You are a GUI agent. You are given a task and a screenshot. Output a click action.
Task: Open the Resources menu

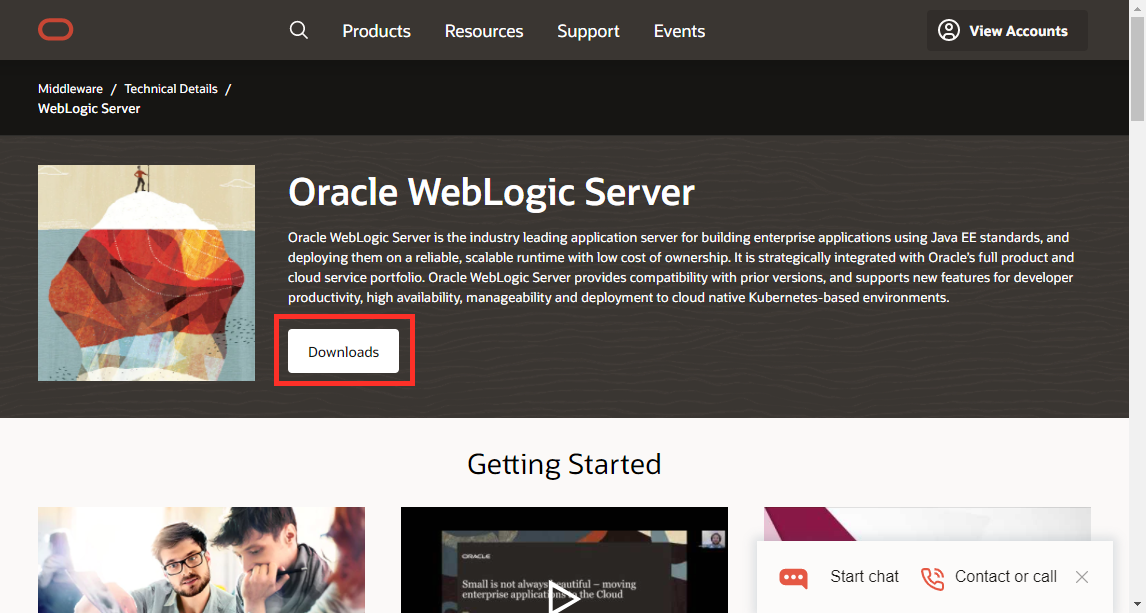click(483, 30)
